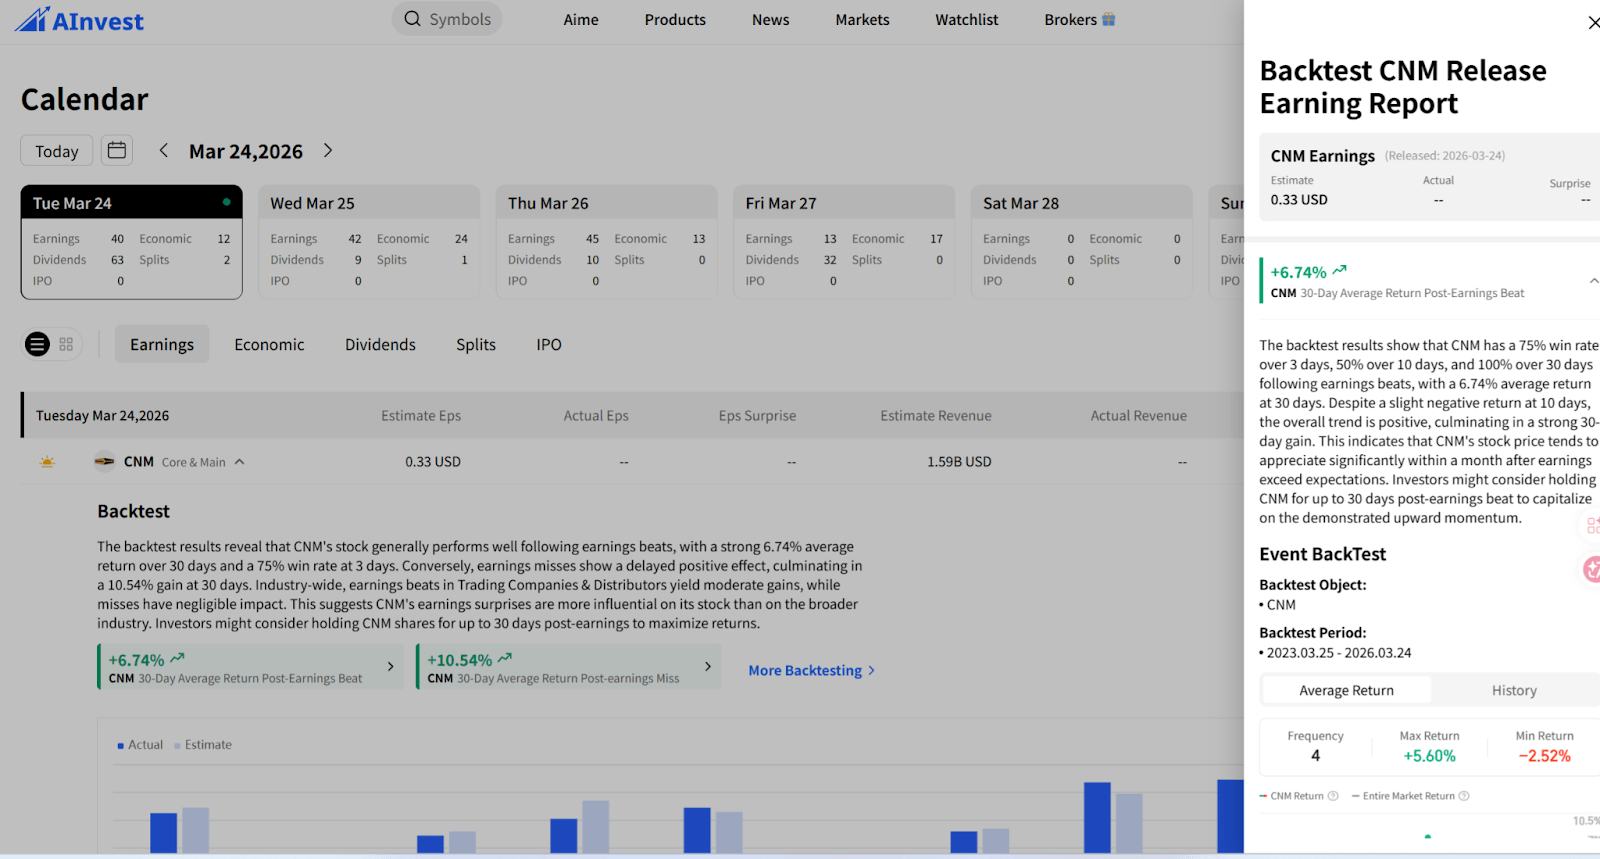
Task: Click the Symbols search field
Action: [448, 19]
